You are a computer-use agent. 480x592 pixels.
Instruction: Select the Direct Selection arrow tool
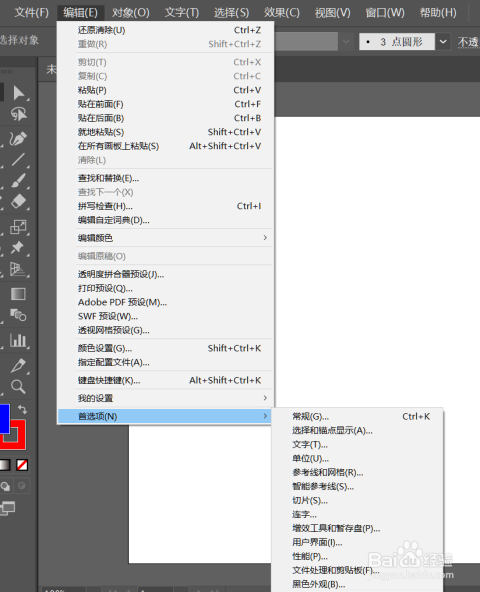19,93
